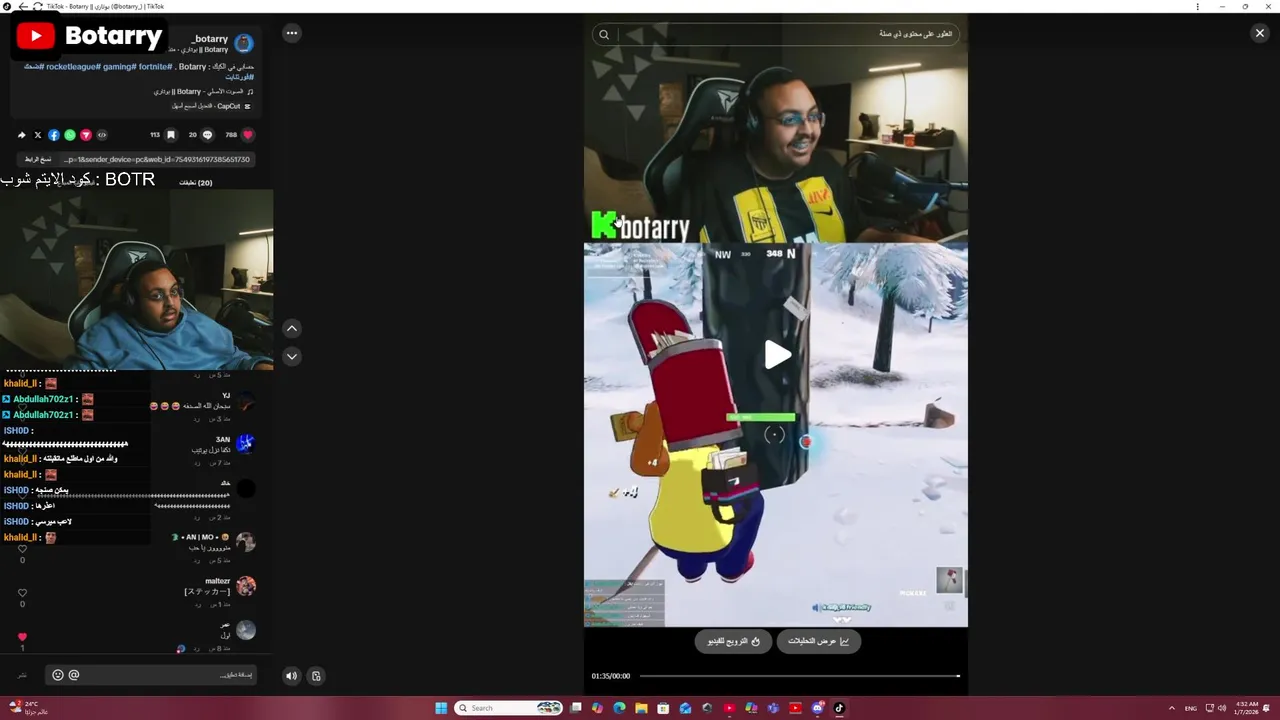Open the #fortnite hashtag
This screenshot has width=1280, height=720.
coord(155,67)
